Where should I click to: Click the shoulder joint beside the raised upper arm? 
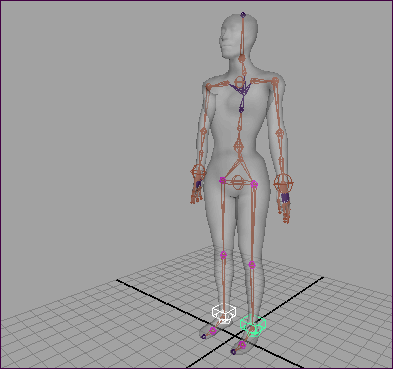tap(275, 81)
